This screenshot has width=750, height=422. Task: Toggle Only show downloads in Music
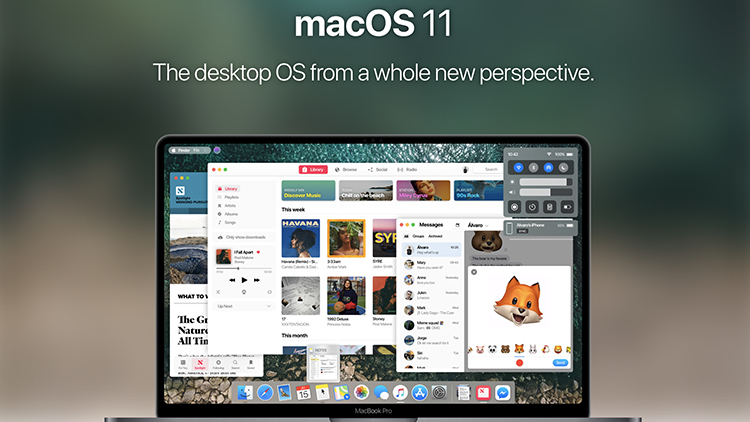[243, 237]
